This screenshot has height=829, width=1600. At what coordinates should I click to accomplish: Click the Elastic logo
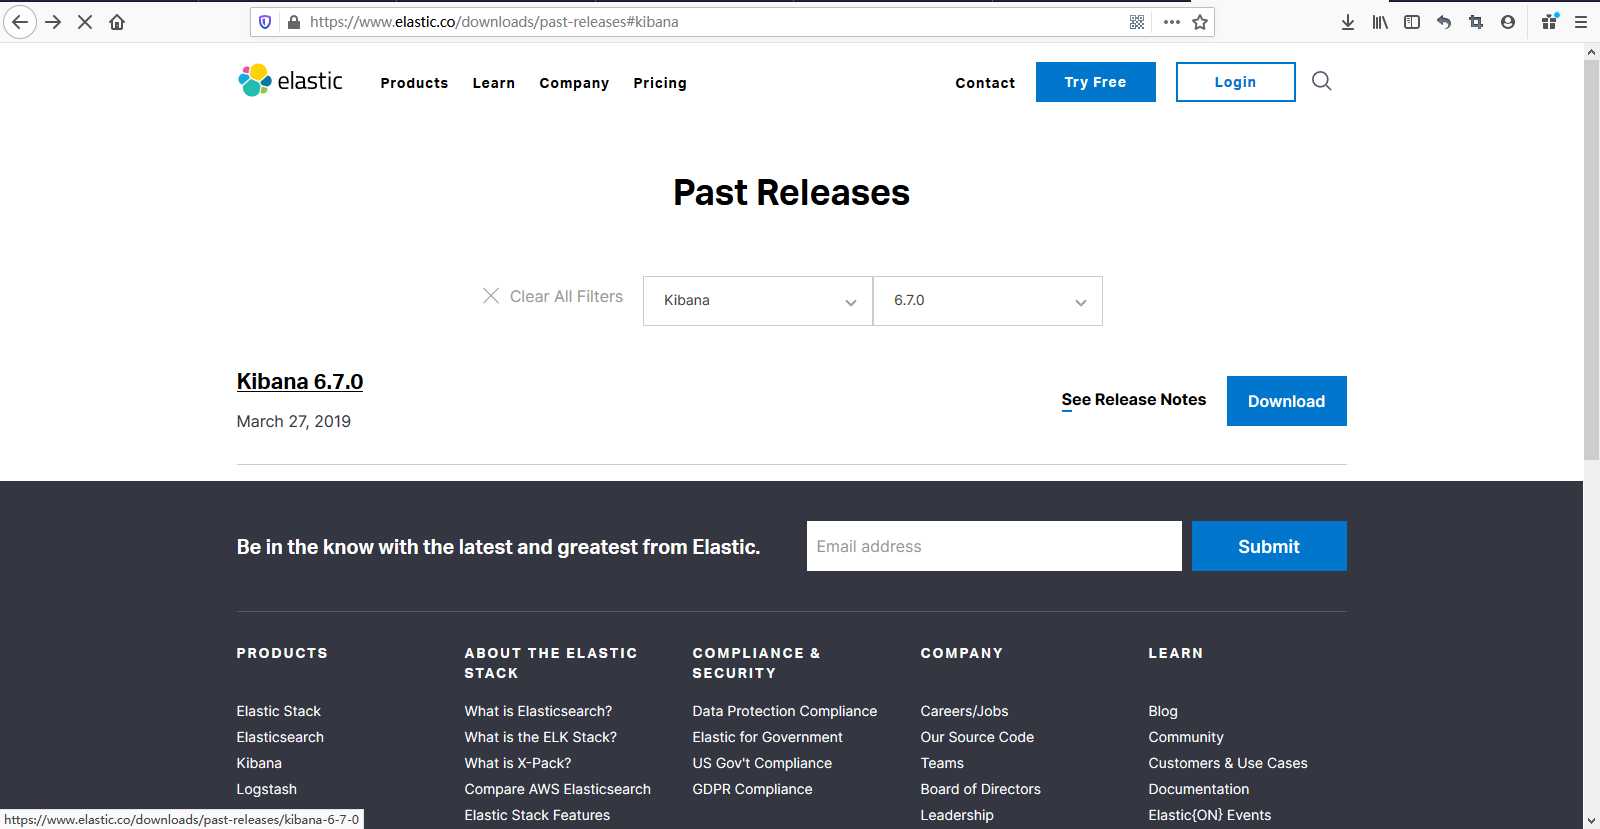(290, 80)
